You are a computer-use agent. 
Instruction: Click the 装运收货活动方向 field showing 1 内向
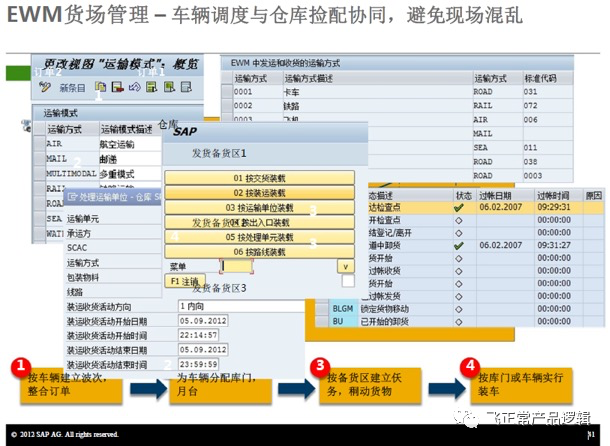point(241,306)
